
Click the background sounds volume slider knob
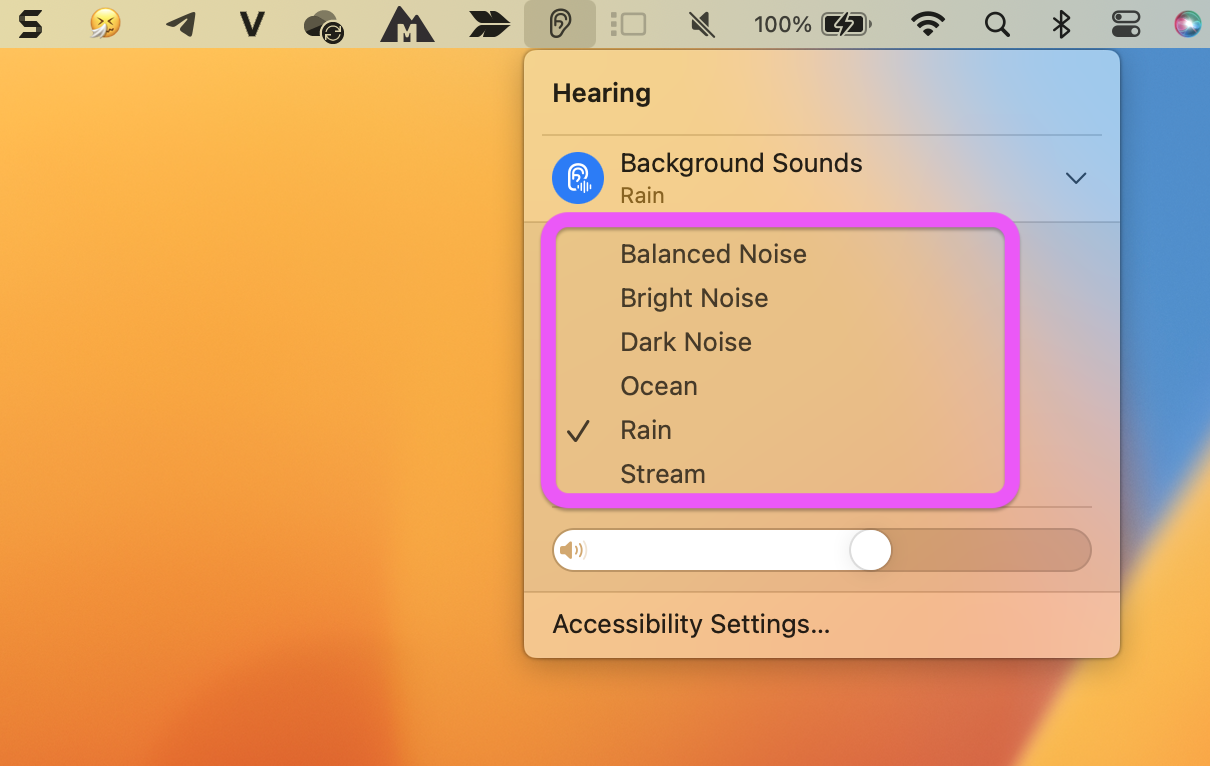[x=870, y=550]
